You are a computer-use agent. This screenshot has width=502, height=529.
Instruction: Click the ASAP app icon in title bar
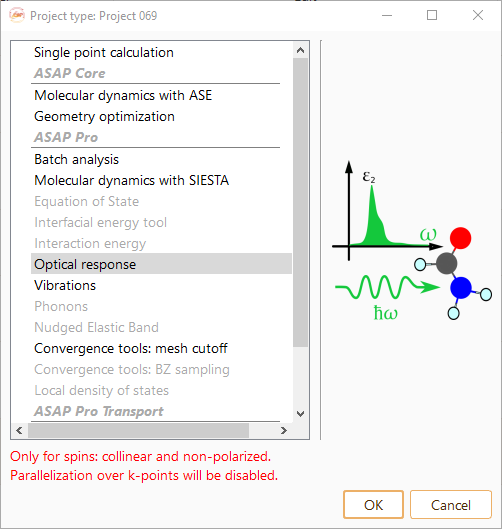[x=17, y=15]
